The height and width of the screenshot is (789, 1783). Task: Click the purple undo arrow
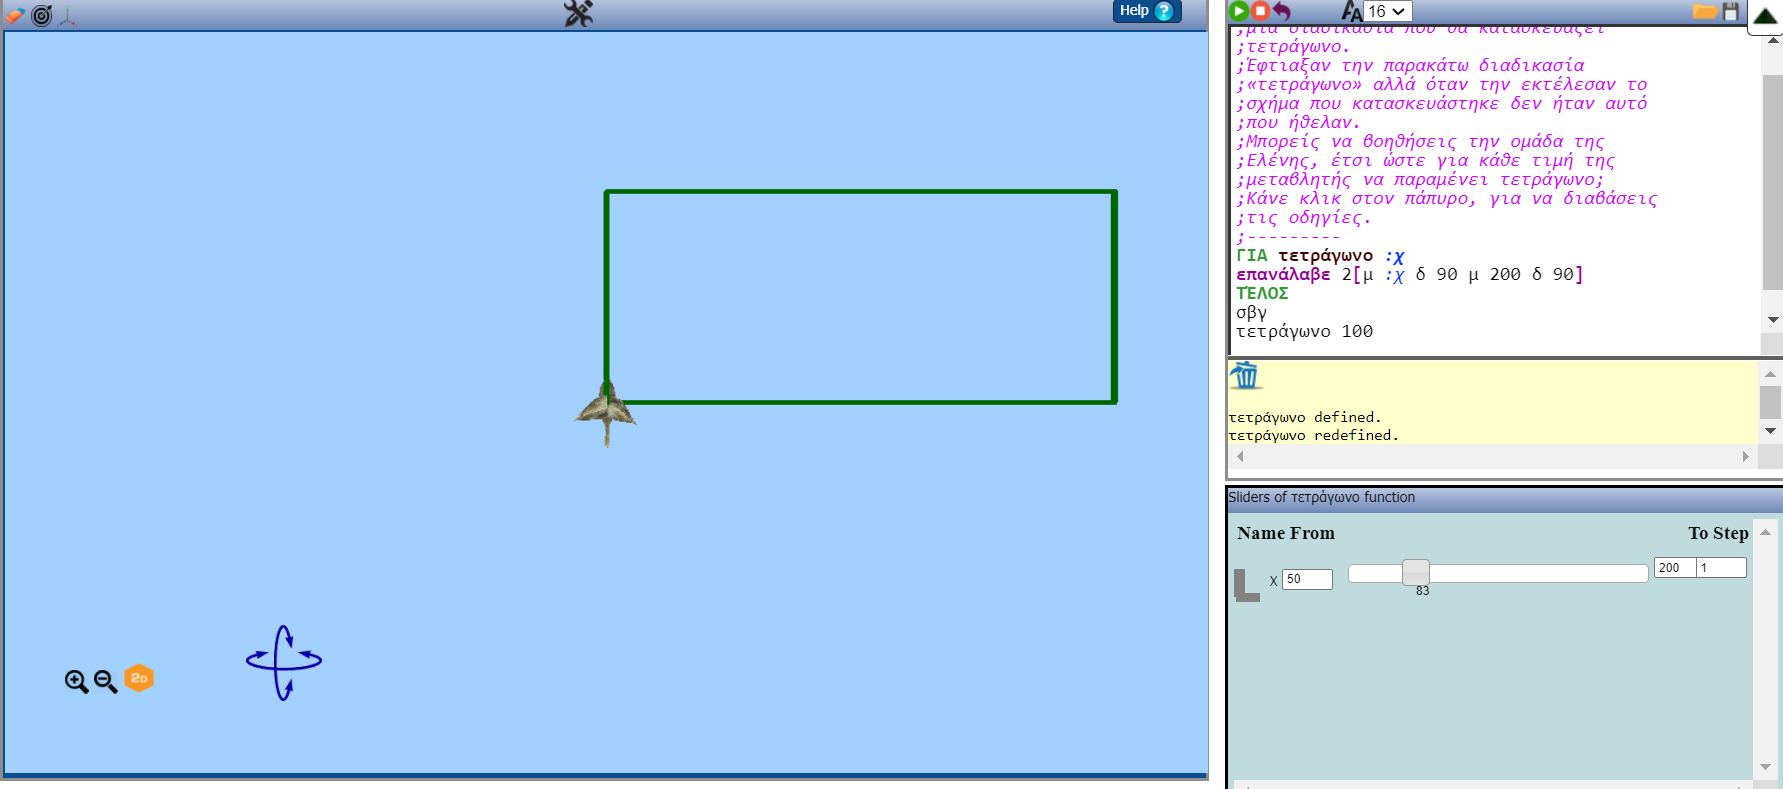point(1282,11)
